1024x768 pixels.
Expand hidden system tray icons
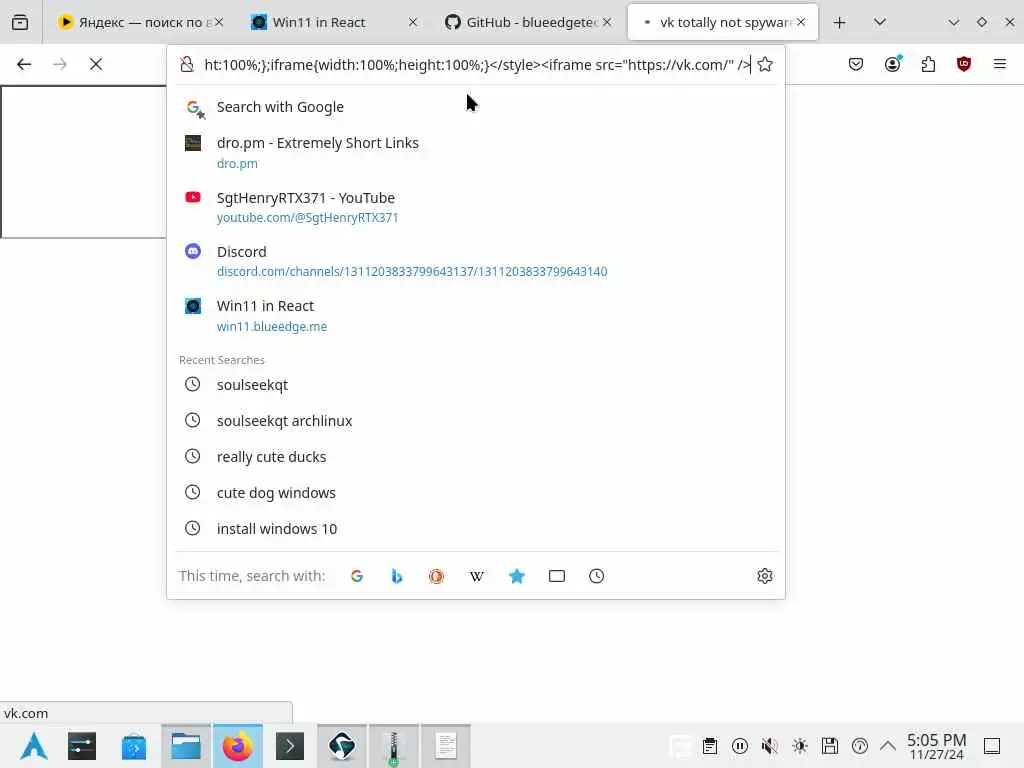[888, 746]
